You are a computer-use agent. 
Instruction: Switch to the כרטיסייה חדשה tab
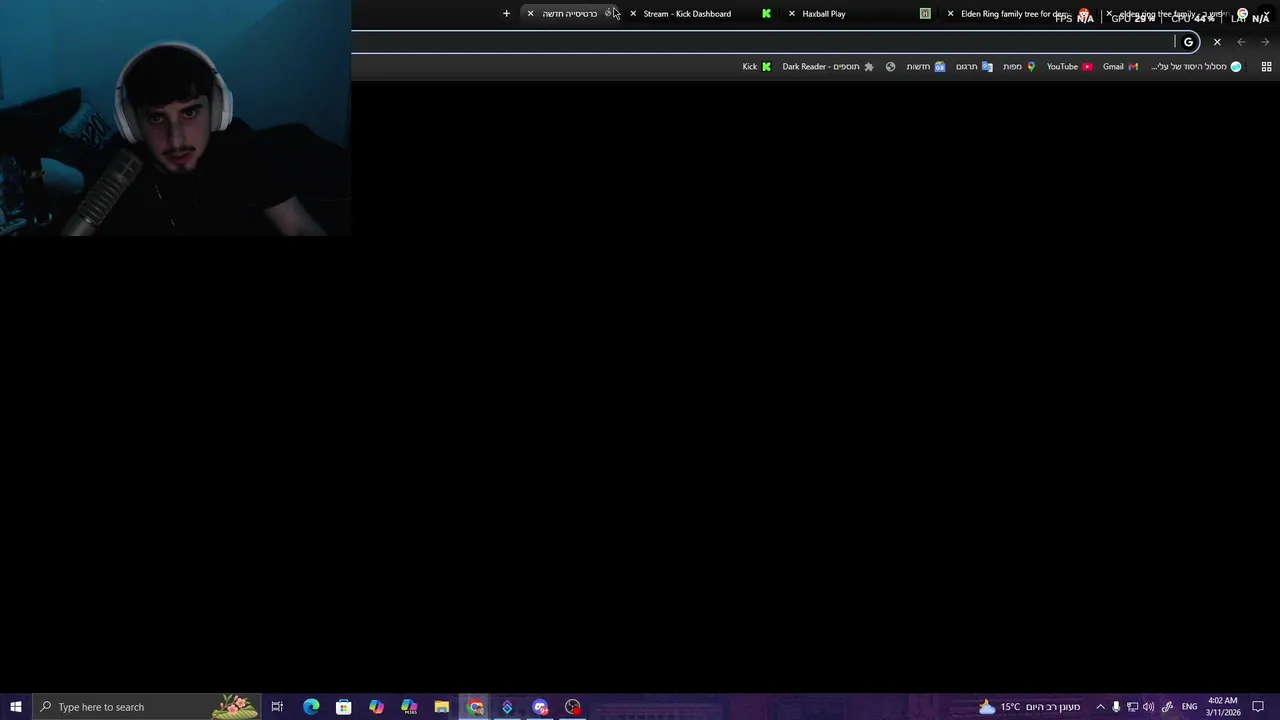click(569, 13)
